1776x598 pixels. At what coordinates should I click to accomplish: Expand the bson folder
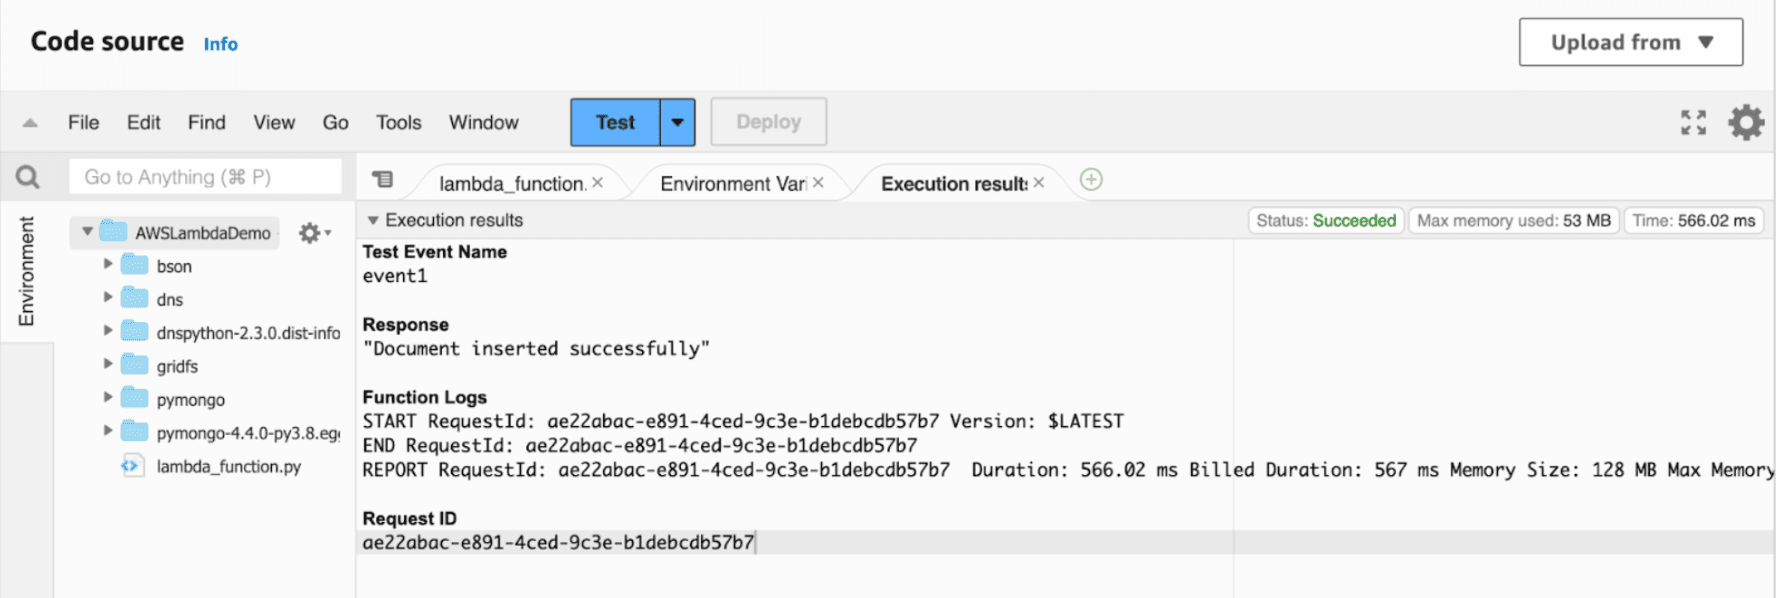pos(108,265)
